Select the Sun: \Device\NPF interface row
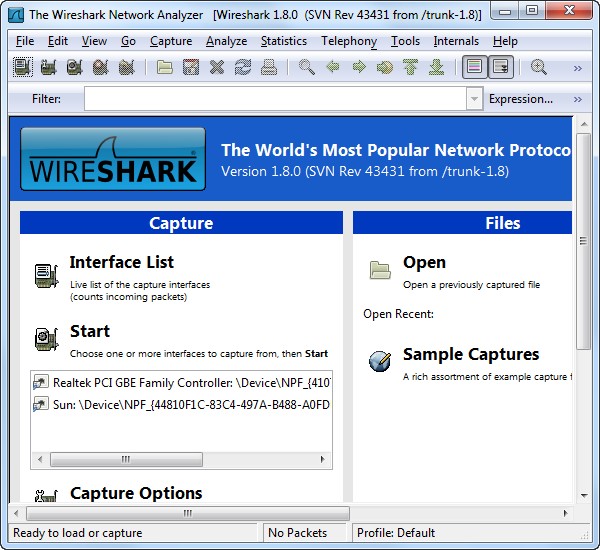The image size is (600, 550). tap(181, 405)
